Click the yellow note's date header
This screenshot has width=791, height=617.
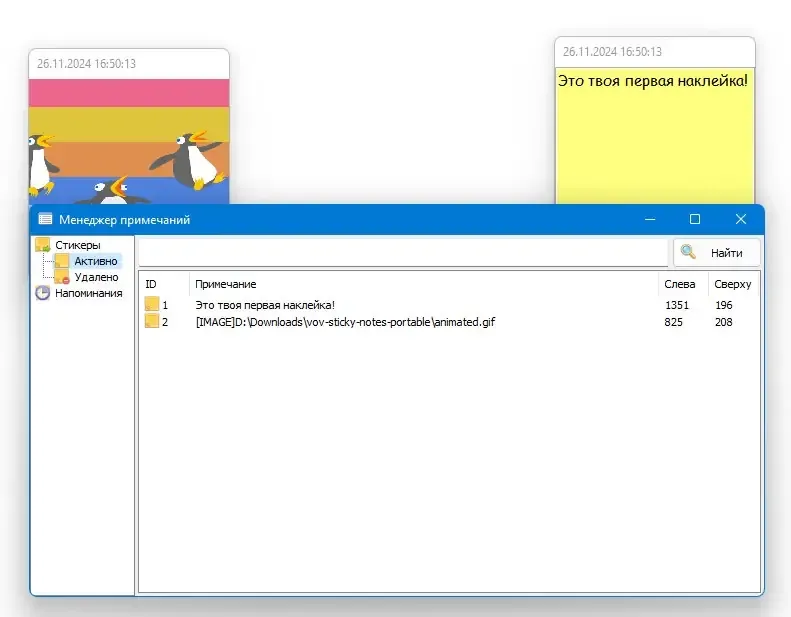point(655,52)
